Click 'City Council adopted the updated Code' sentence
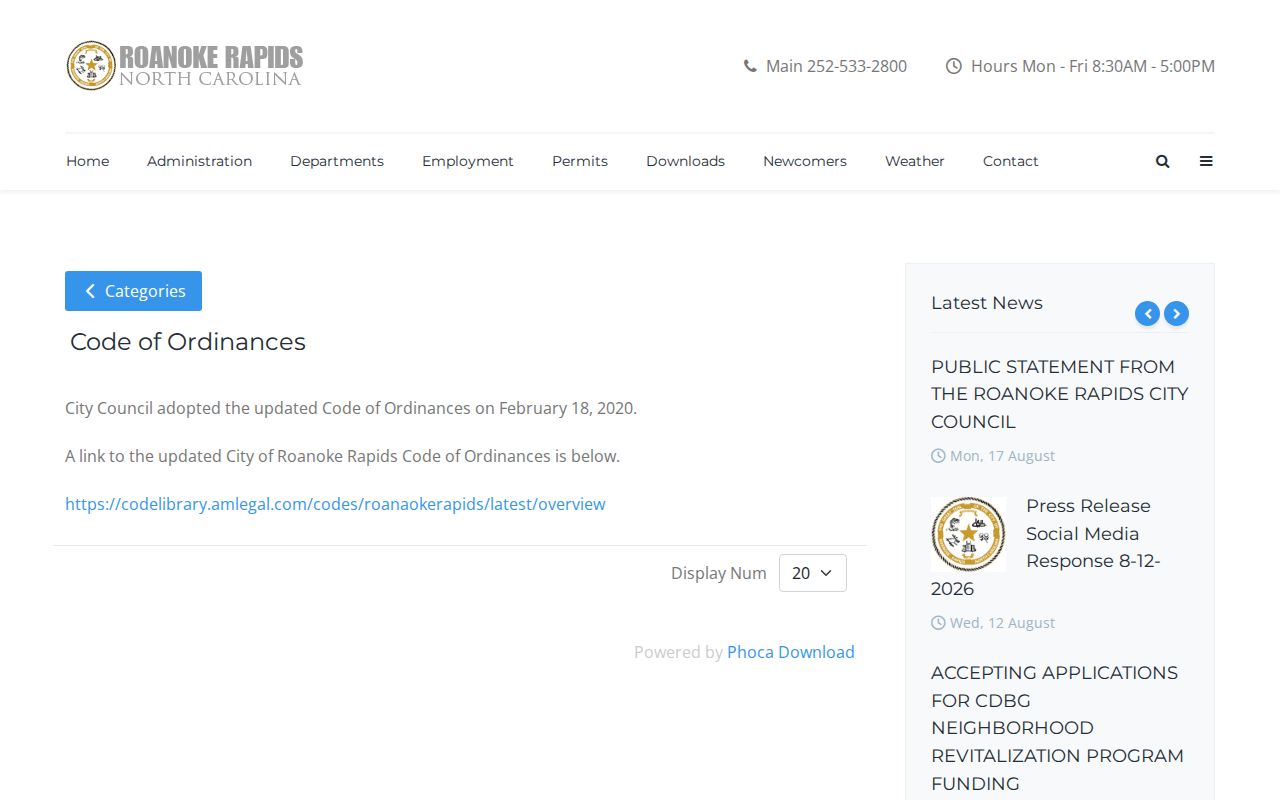The width and height of the screenshot is (1280, 800). pos(351,408)
